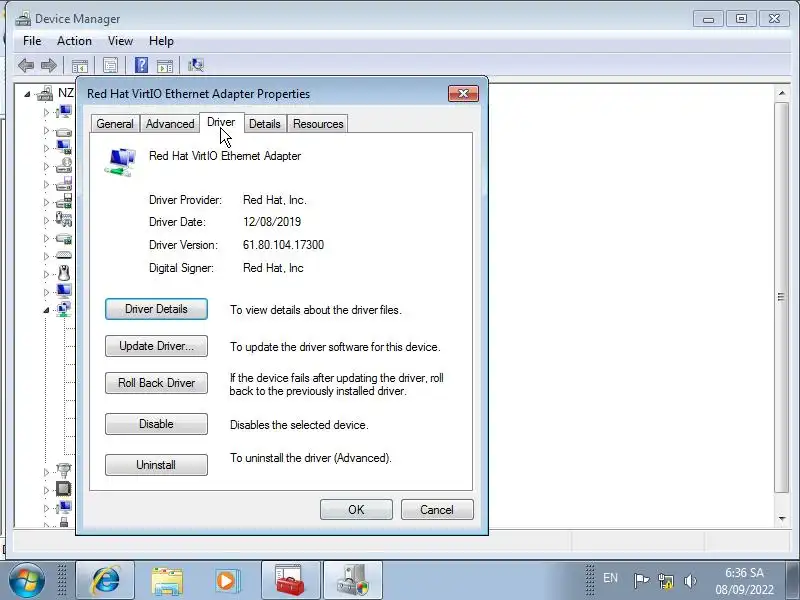Open Windows Explorer folder taskbar icon
Viewport: 800px width, 600px height.
[x=167, y=581]
